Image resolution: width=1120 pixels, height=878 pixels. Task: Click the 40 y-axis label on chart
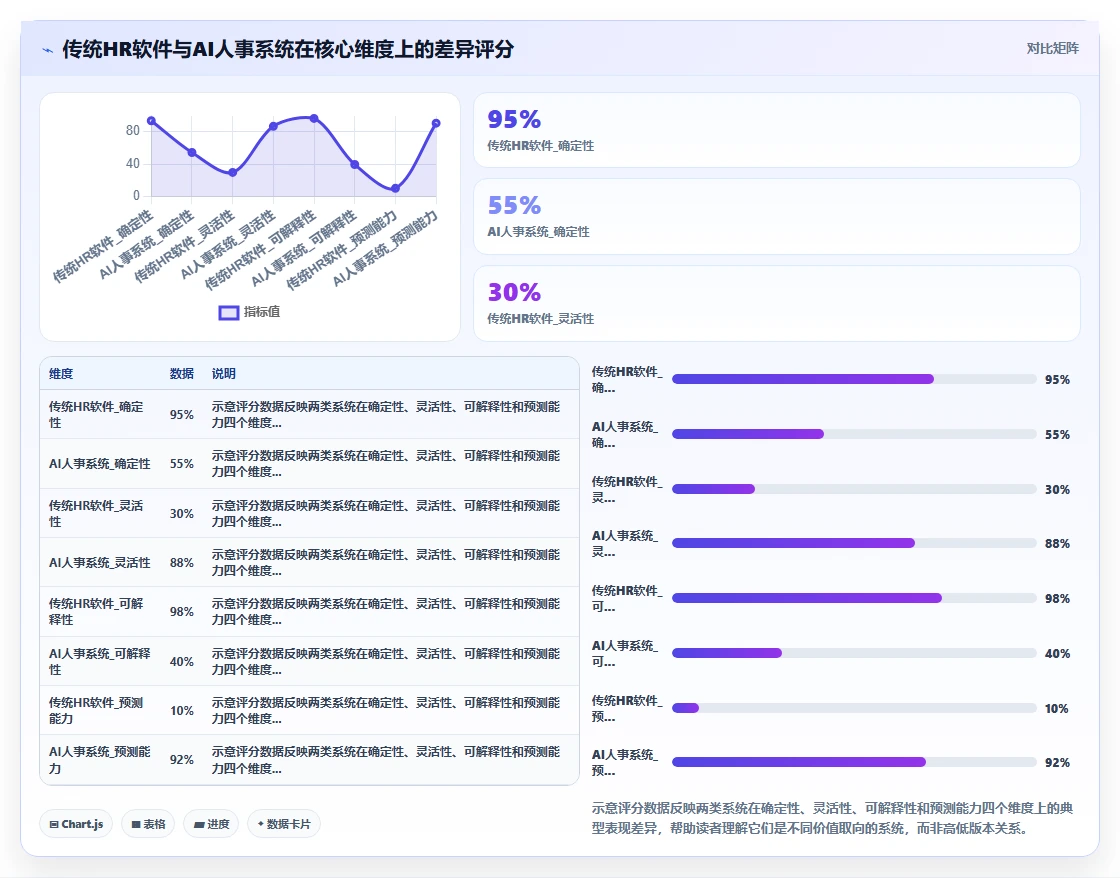(x=133, y=163)
